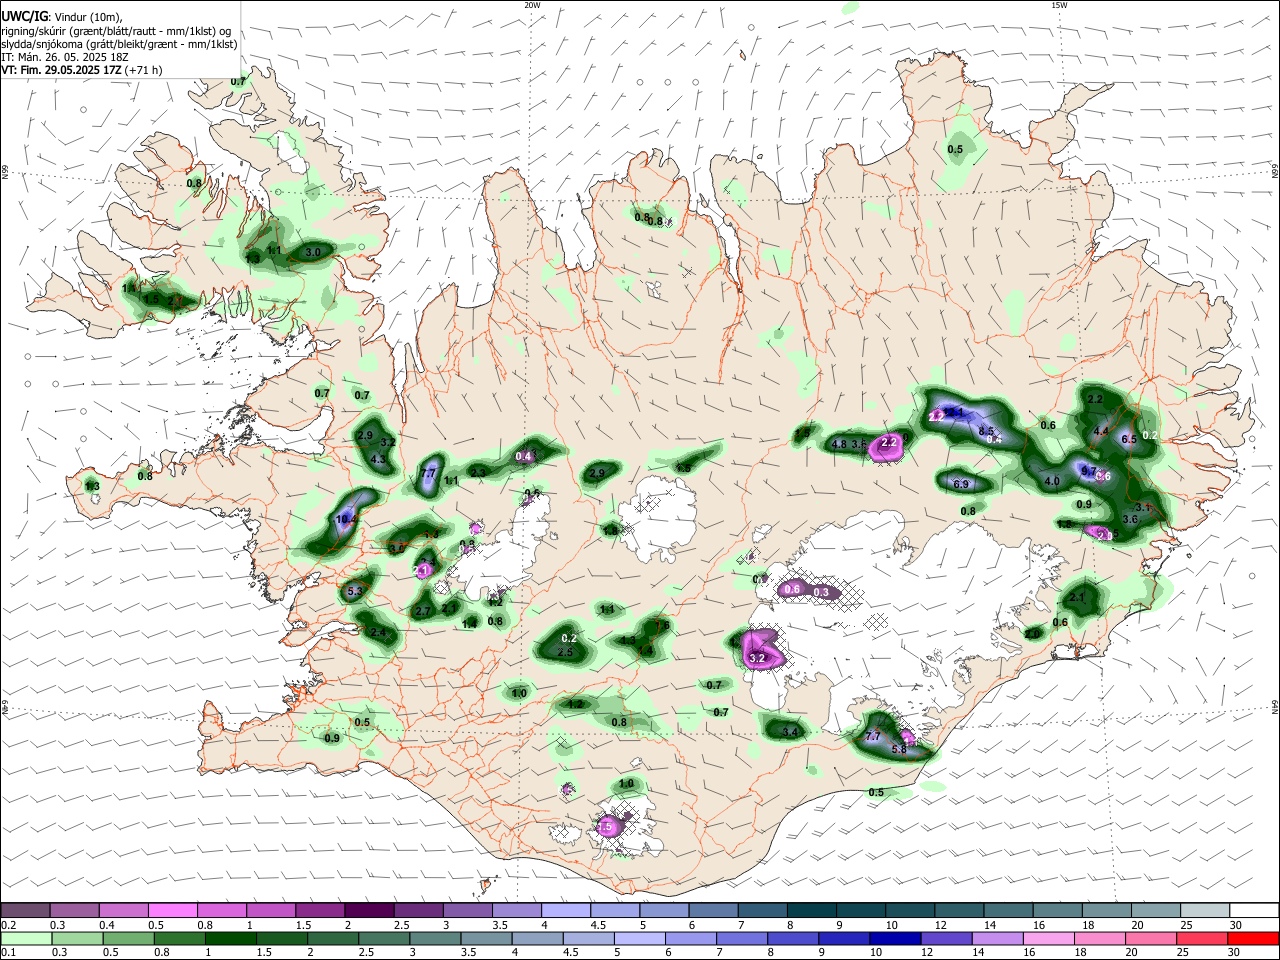Click the 6.9 precipitation value
The height and width of the screenshot is (960, 1280).
click(962, 484)
